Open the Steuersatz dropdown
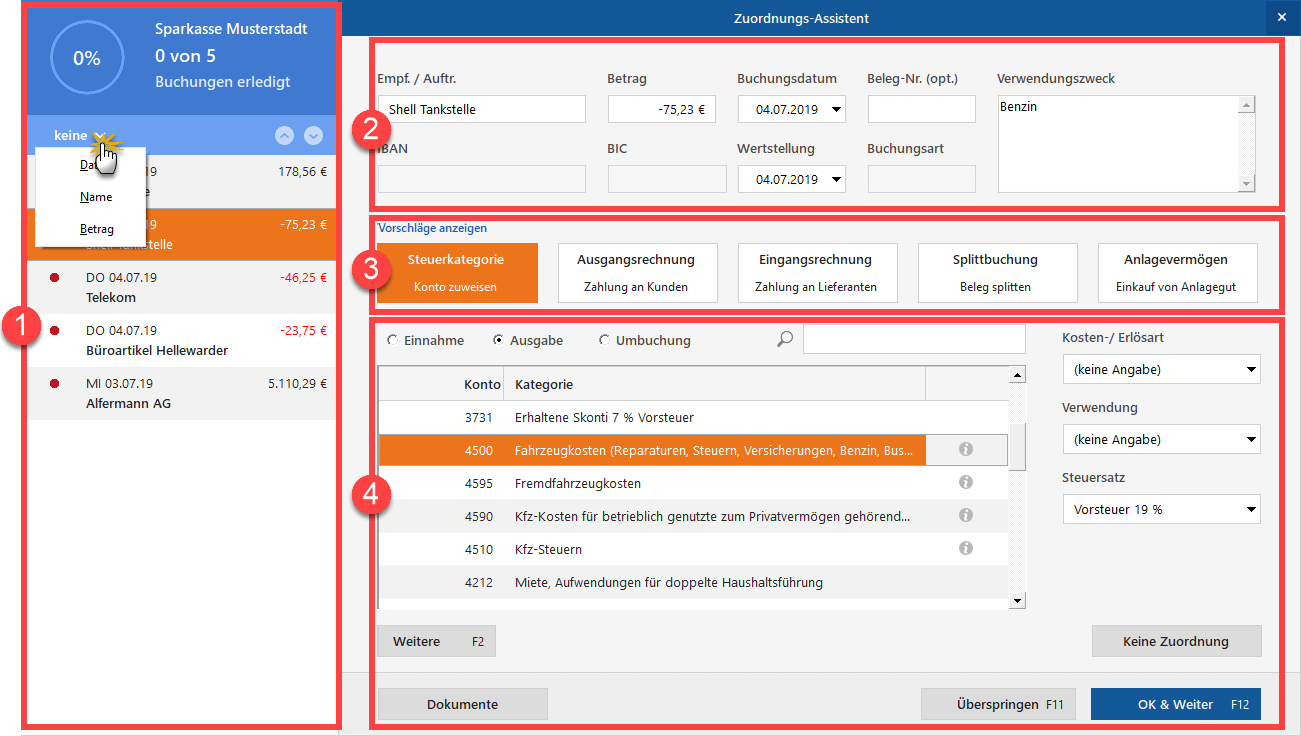This screenshot has width=1301, height=736. pos(1161,509)
